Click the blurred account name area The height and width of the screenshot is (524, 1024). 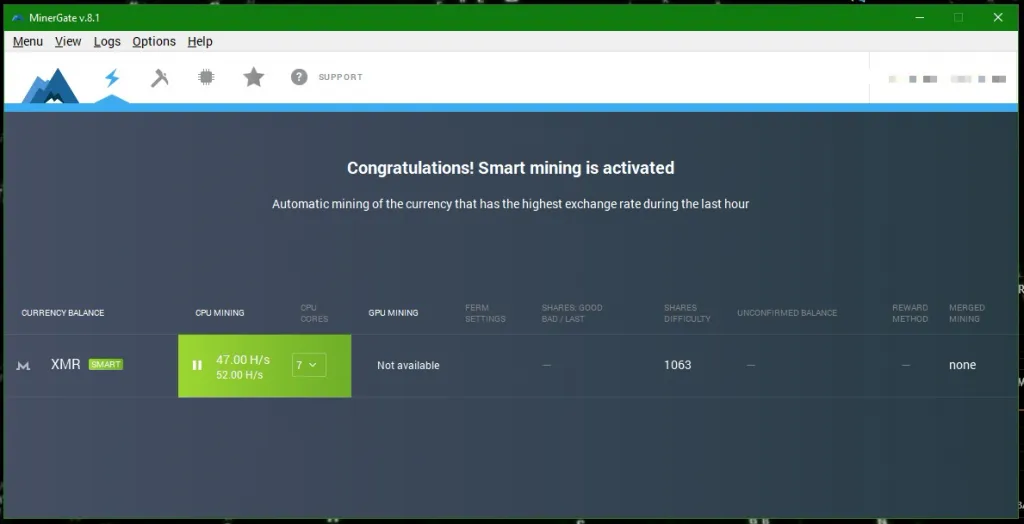[x=947, y=79]
